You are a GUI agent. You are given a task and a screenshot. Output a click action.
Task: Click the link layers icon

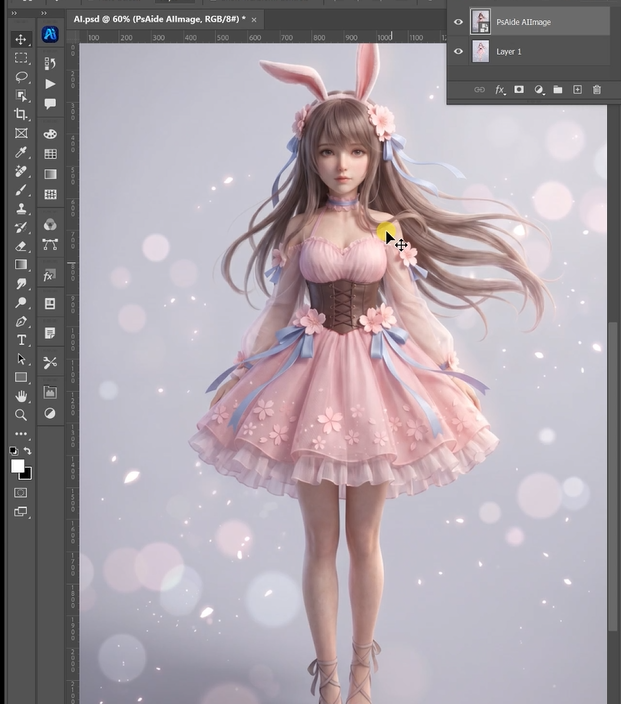tap(480, 90)
